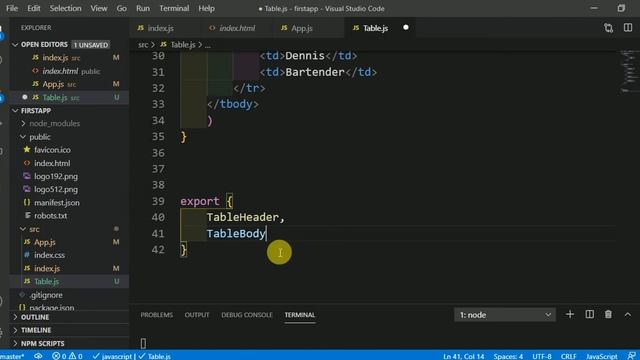Open the Help menu
This screenshot has height=360, width=640.
pyautogui.click(x=207, y=8)
